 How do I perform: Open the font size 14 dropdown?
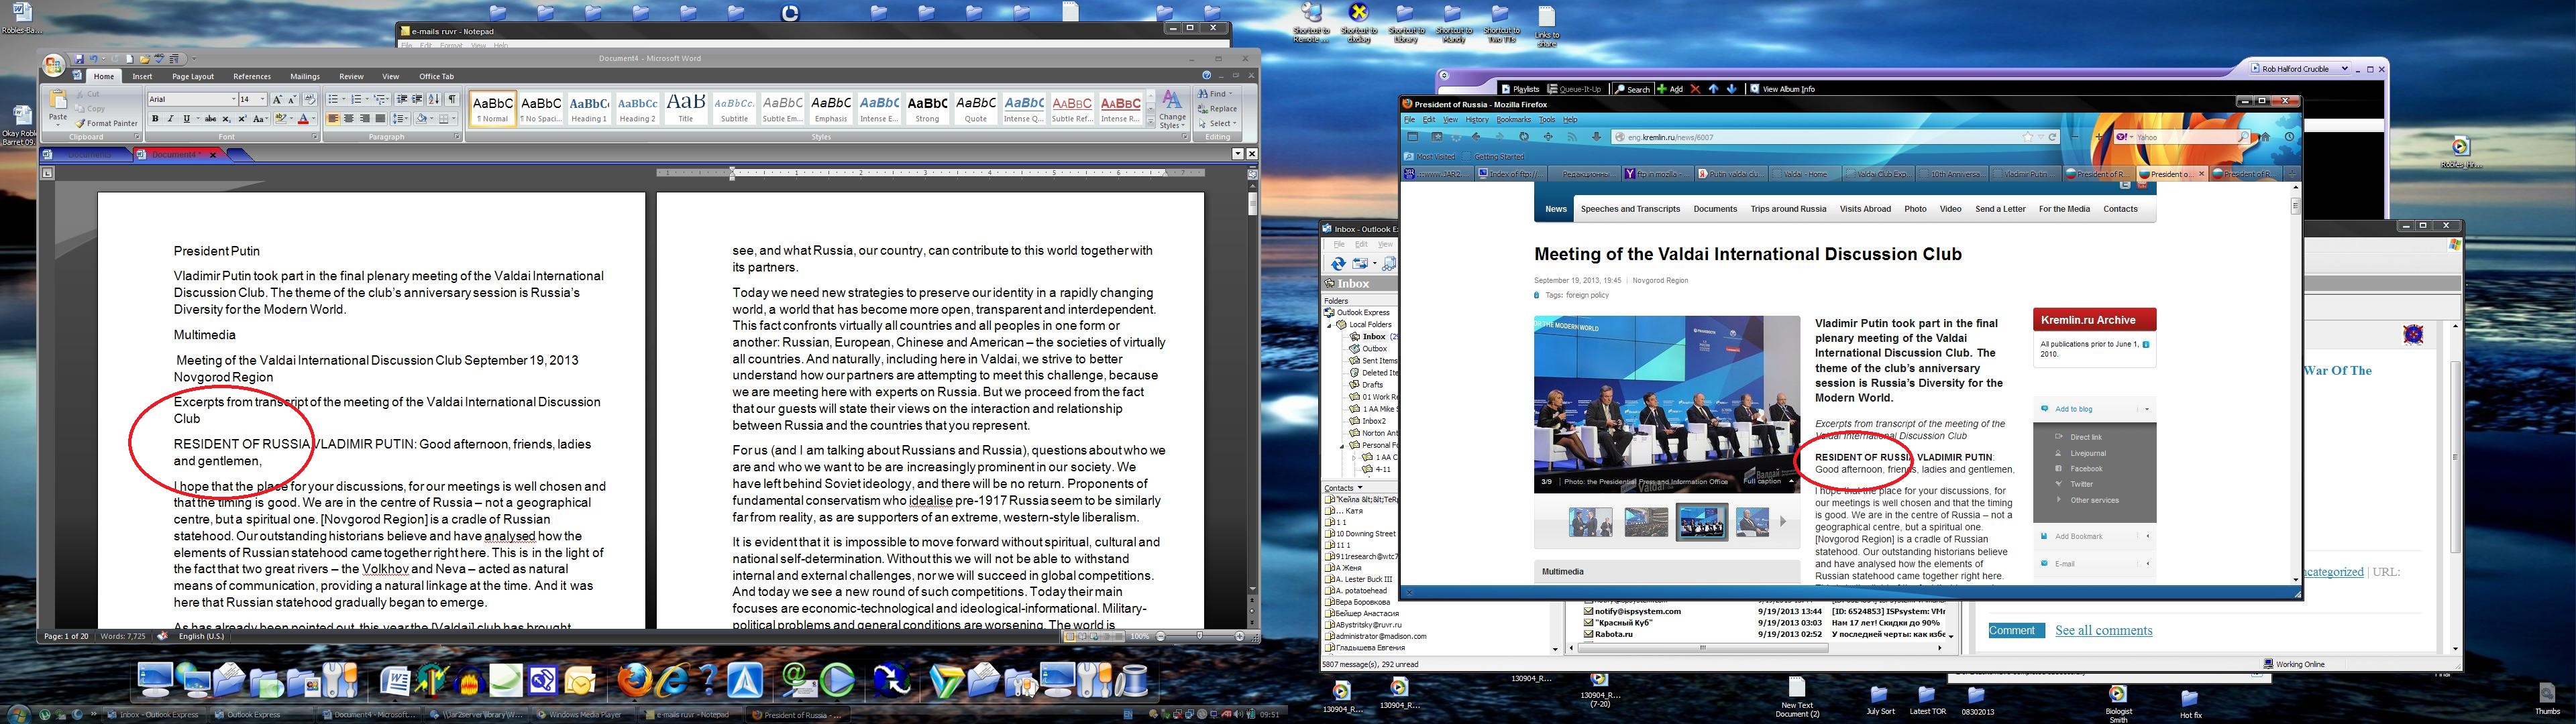pyautogui.click(x=263, y=99)
